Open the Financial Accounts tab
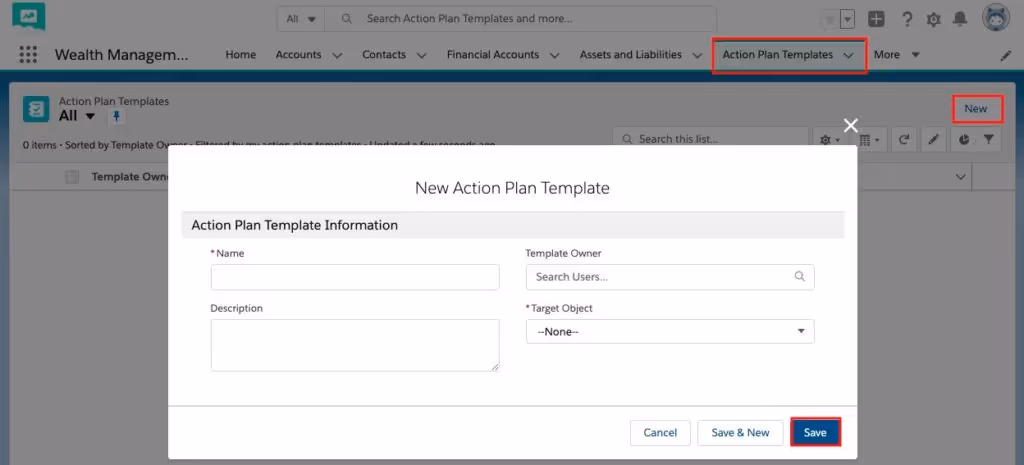The width and height of the screenshot is (1024, 465). tap(493, 55)
